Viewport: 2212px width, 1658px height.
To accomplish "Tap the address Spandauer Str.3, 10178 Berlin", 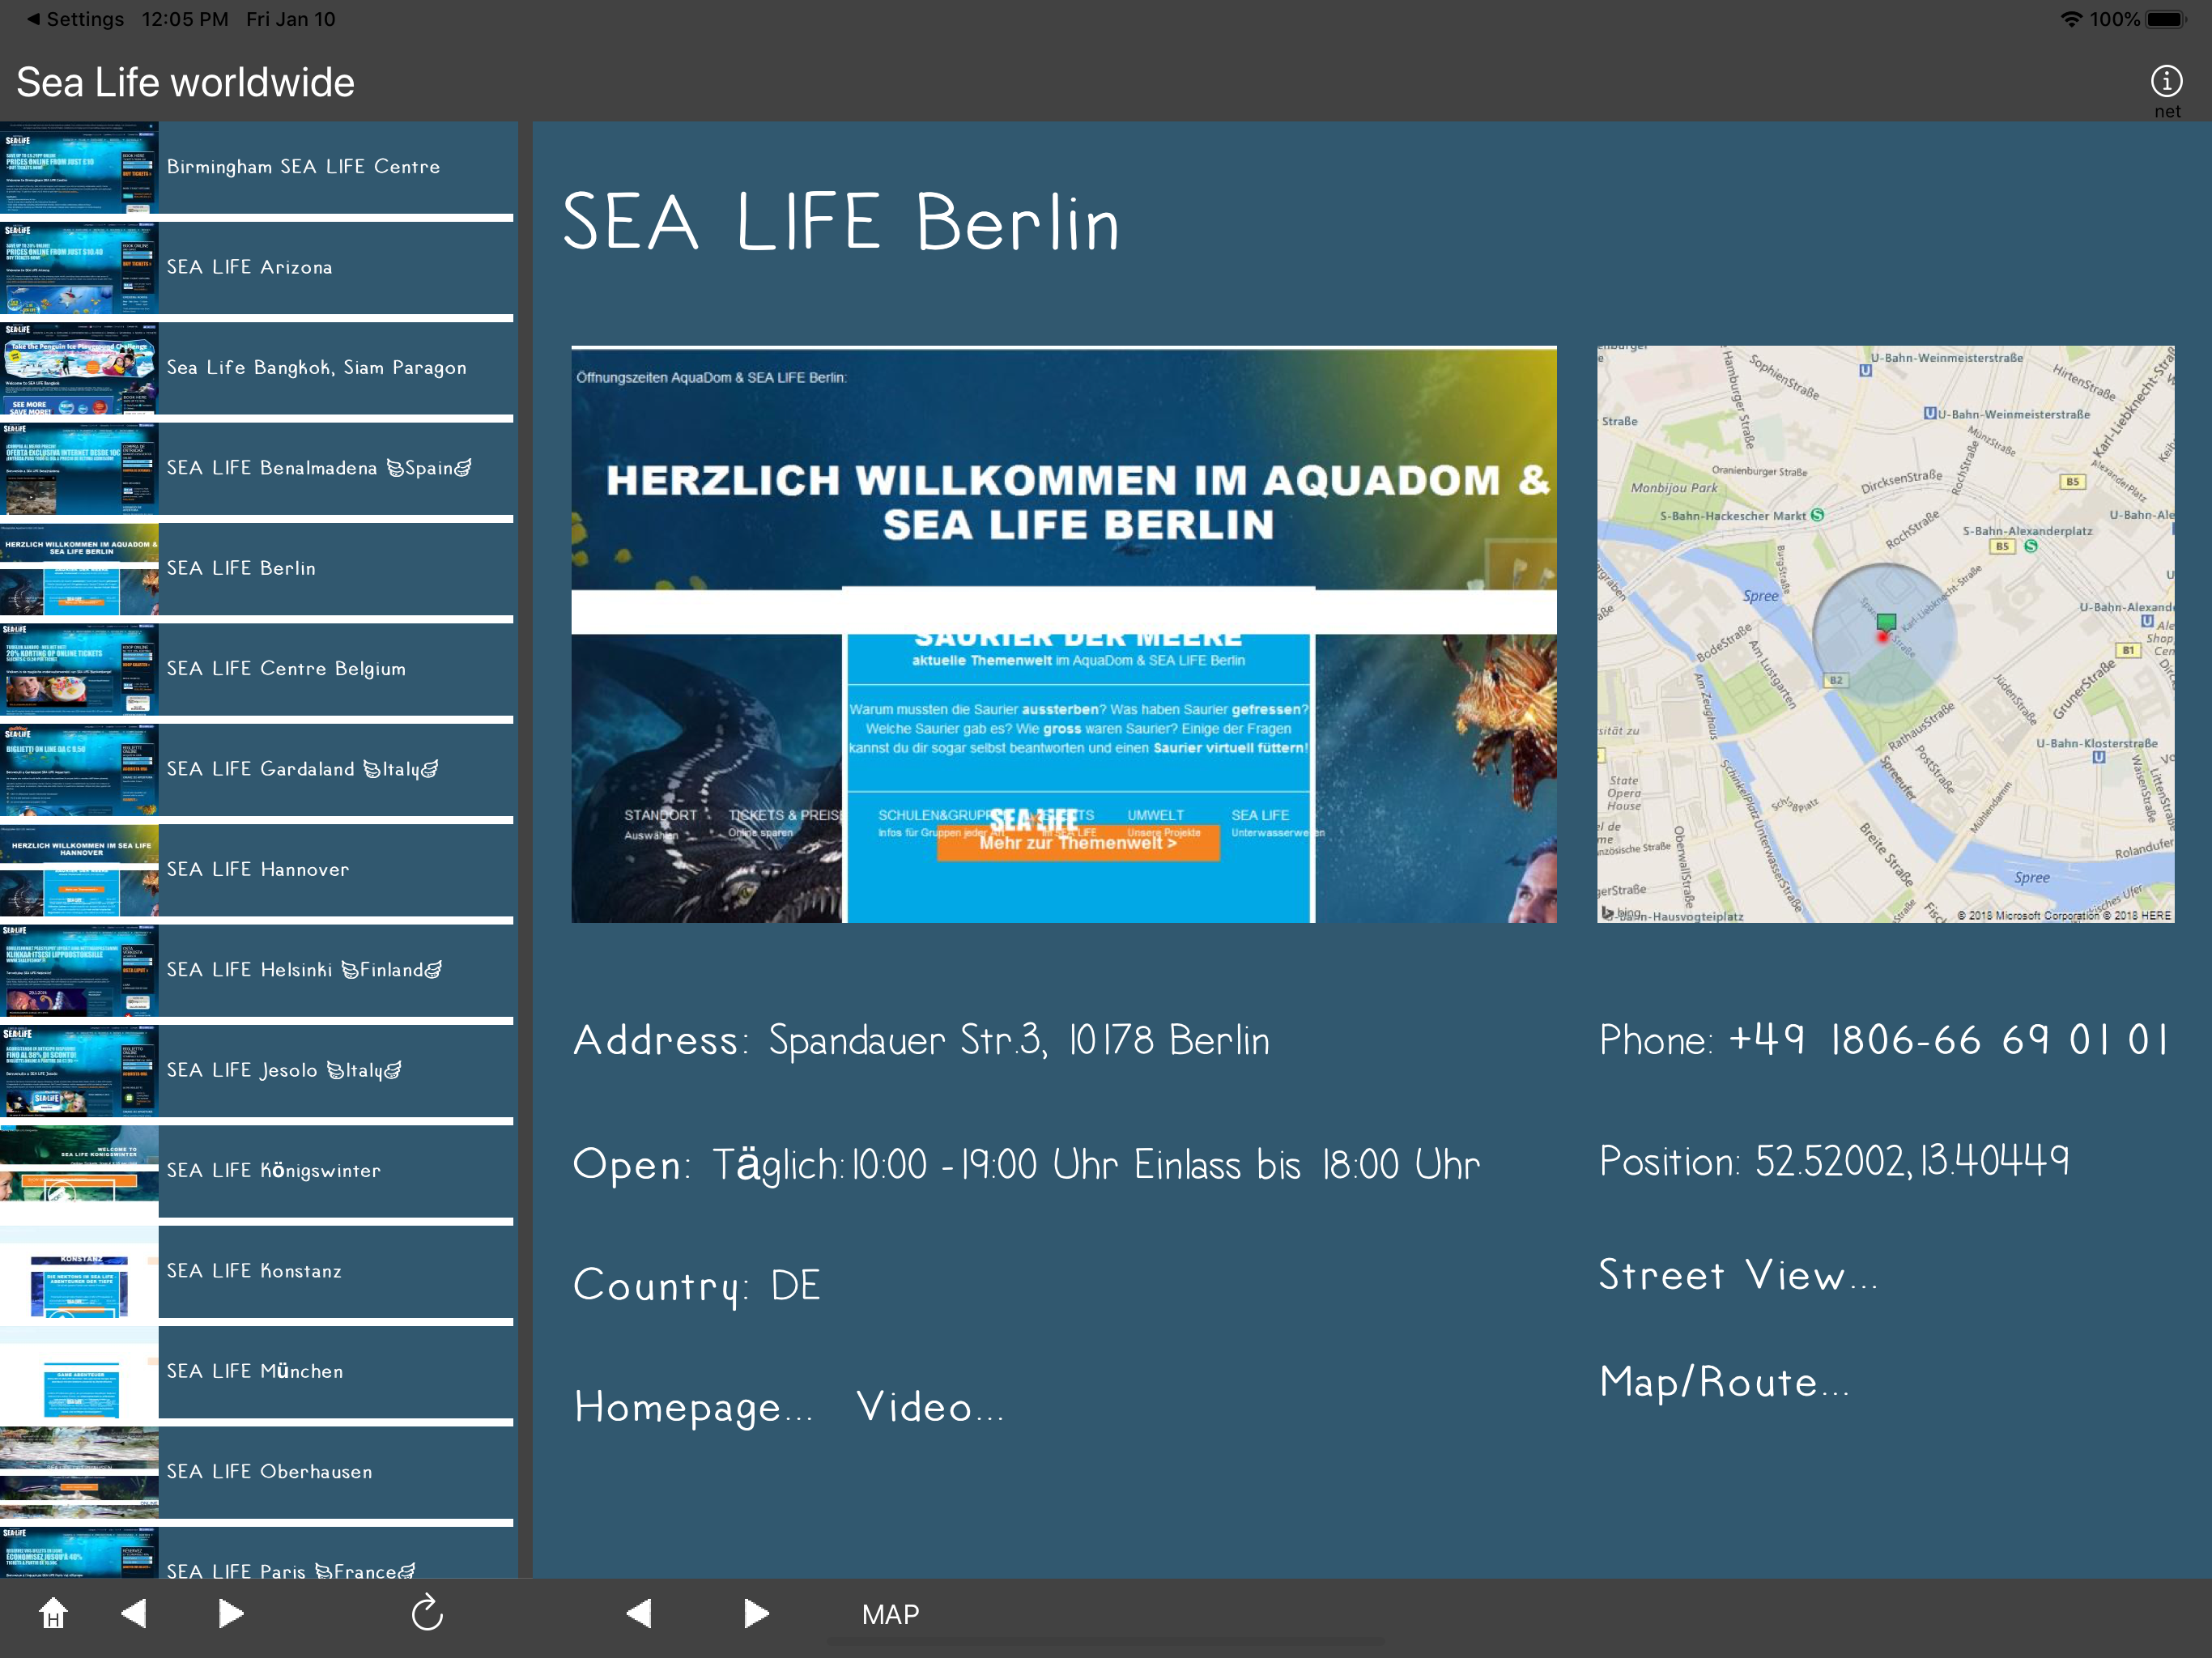I will 1019,1040.
